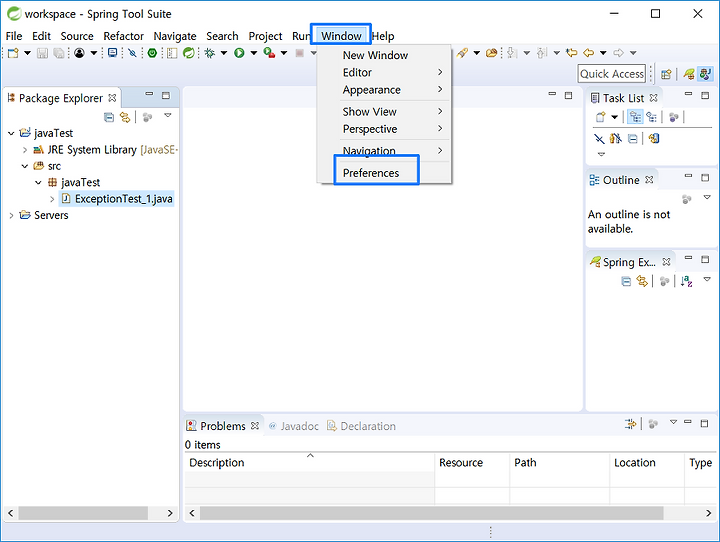Open the File menu

[x=14, y=36]
